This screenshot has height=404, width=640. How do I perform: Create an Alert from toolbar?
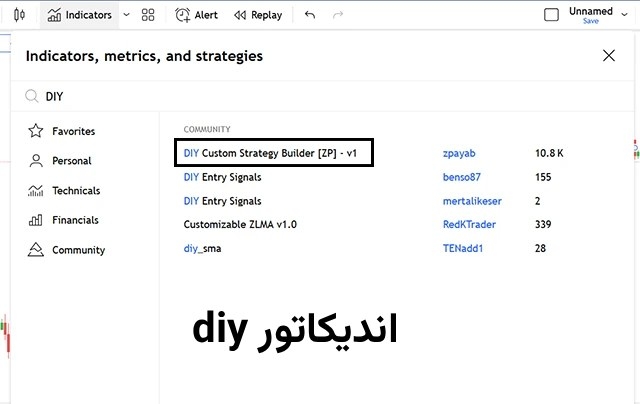point(196,15)
